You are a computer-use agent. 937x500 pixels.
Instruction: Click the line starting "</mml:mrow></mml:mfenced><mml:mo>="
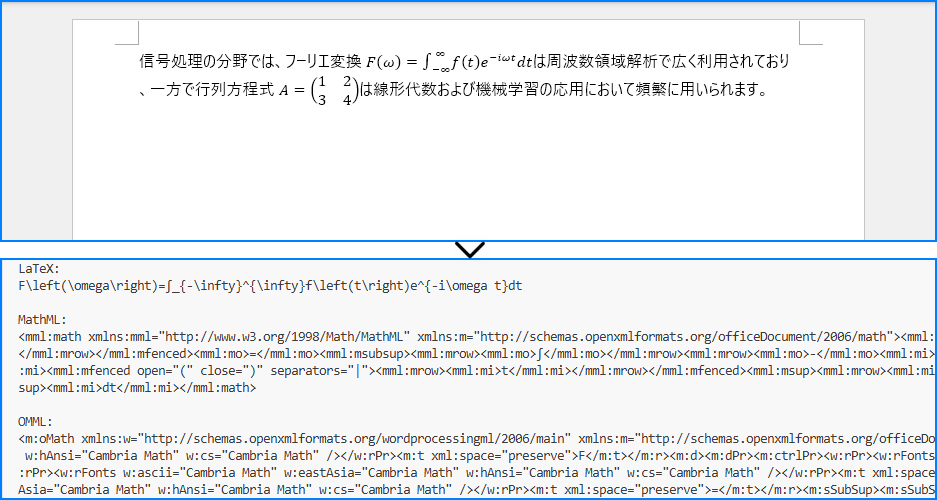[477, 354]
